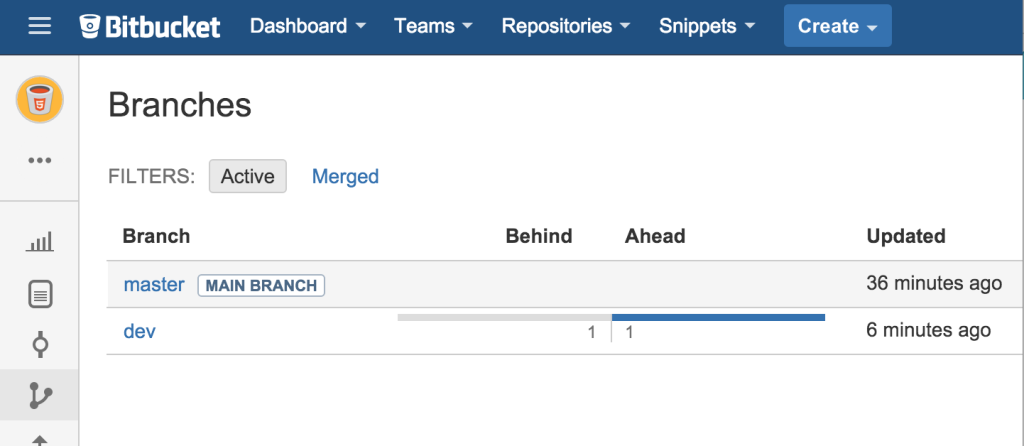The width and height of the screenshot is (1024, 446).
Task: Open the Commits icon in sidebar
Action: point(40,345)
